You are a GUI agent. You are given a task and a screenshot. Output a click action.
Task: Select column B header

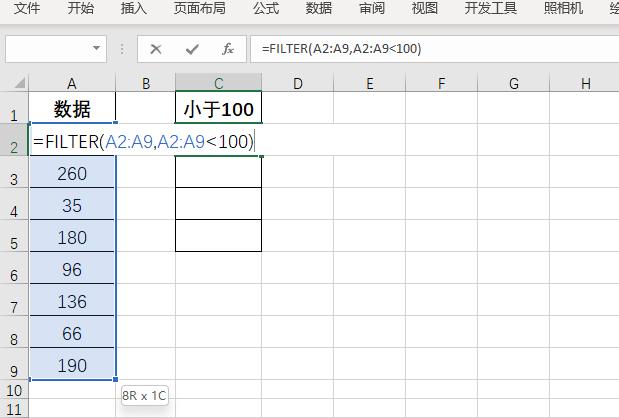click(x=146, y=83)
